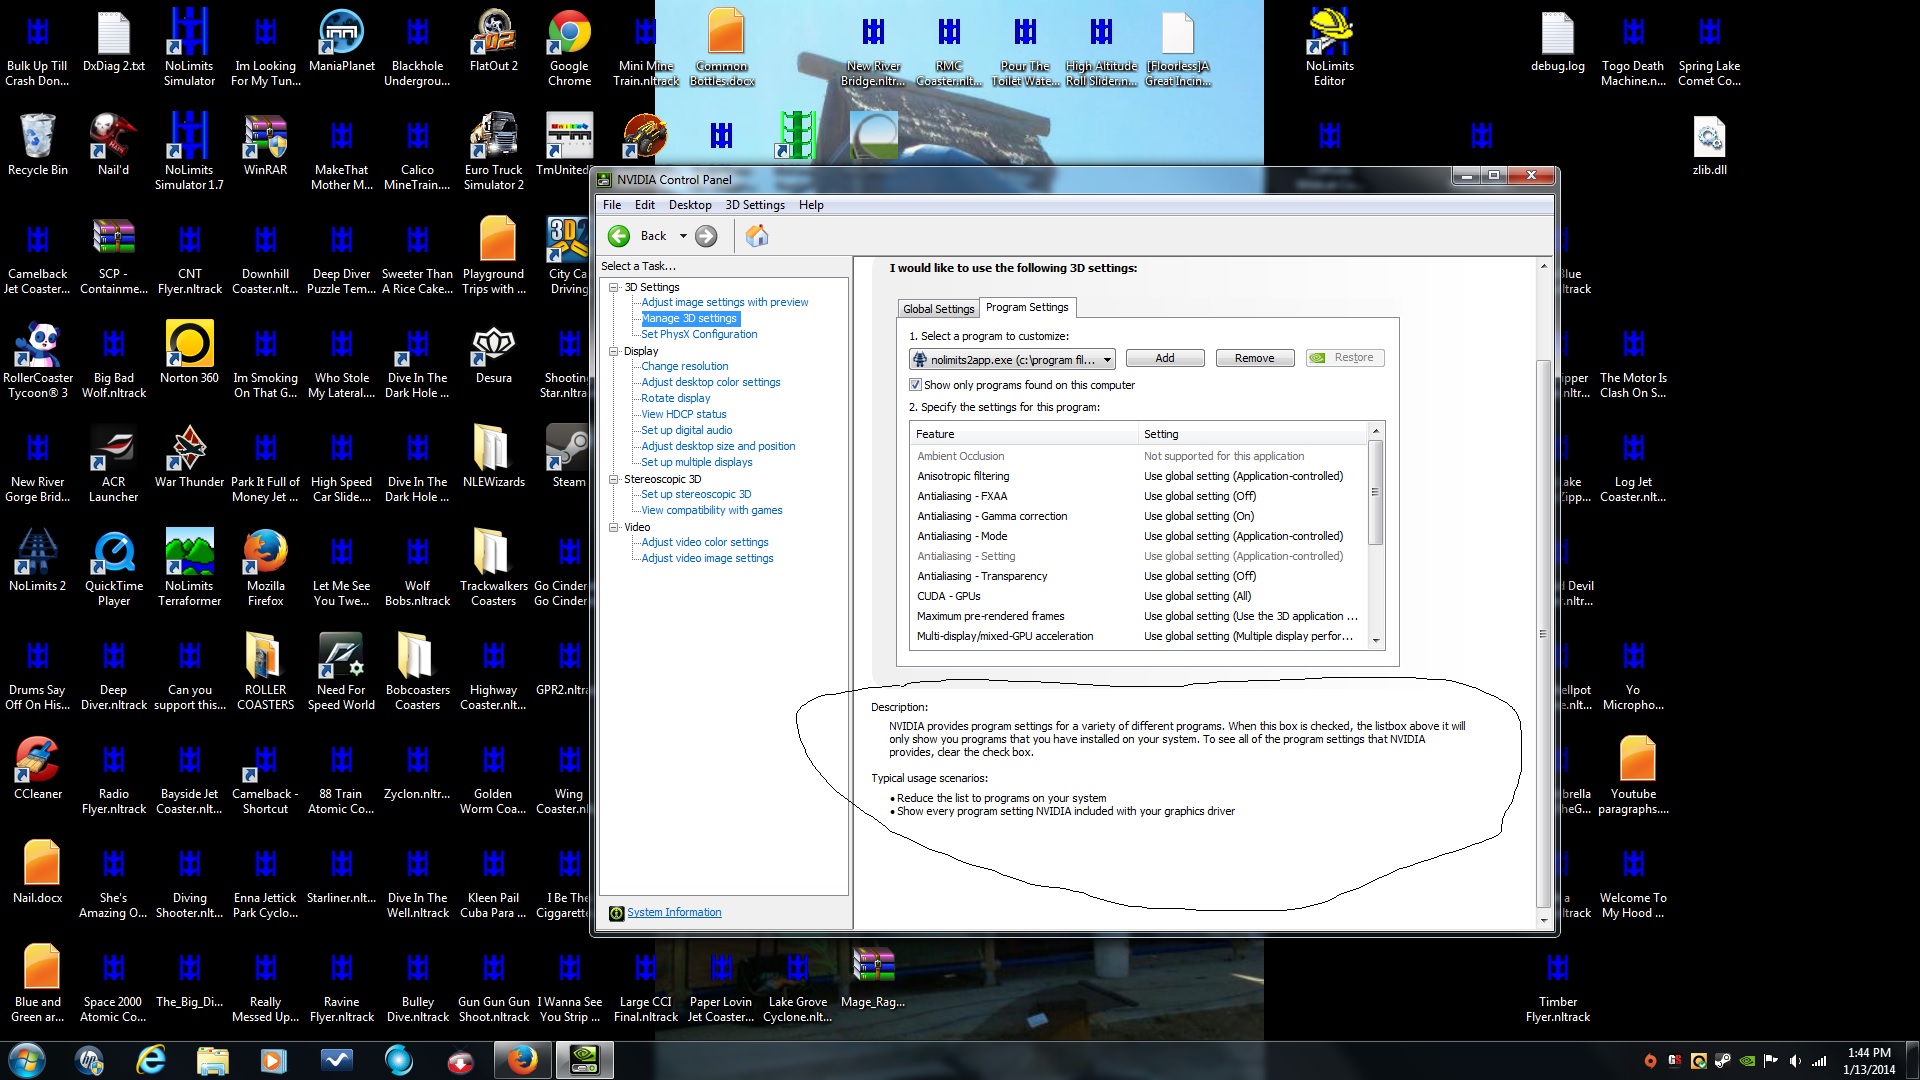
Task: Open the WinRAR desktop icon
Action: [x=265, y=146]
